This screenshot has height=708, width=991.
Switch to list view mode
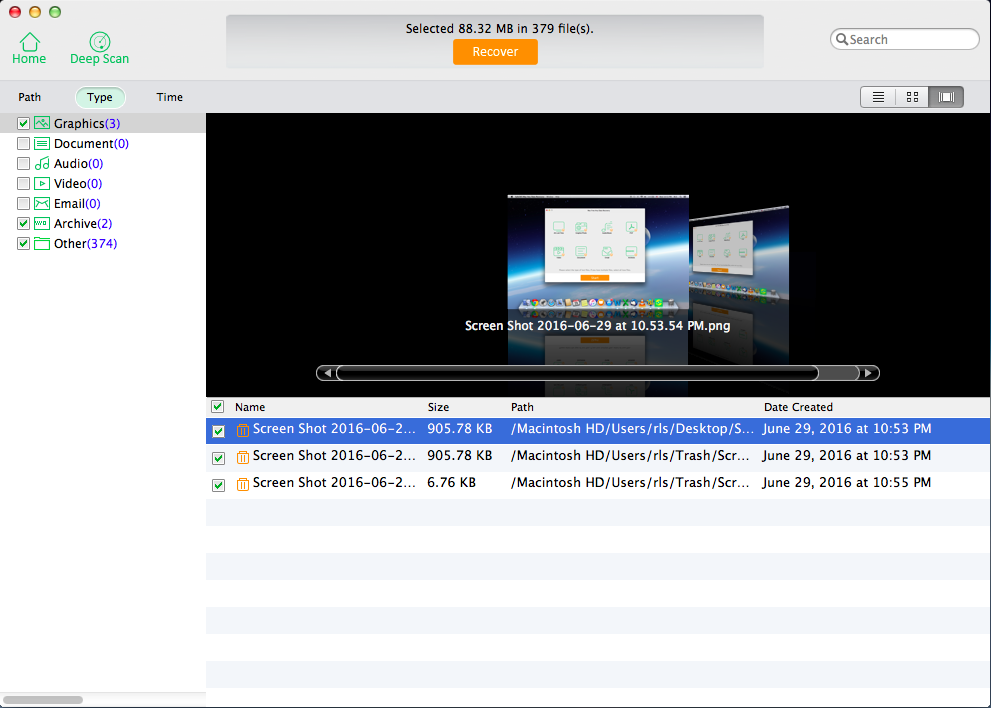click(878, 97)
